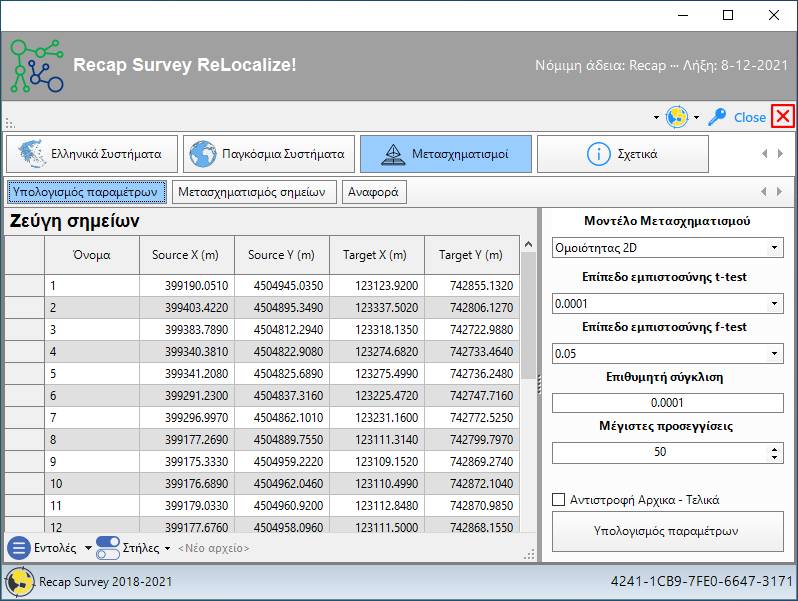Click the Επιθυμητή σύγκλιση input field
This screenshot has width=798, height=601.
pos(667,402)
